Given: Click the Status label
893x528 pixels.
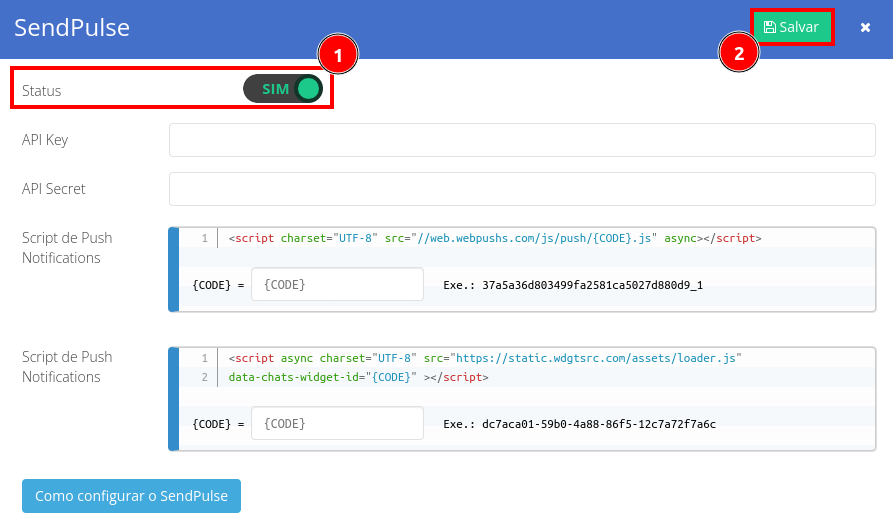Looking at the screenshot, I should point(42,91).
